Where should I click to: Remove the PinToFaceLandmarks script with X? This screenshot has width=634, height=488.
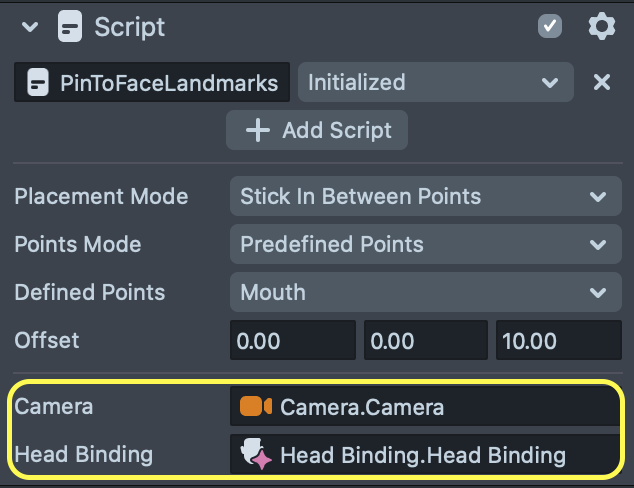(601, 83)
